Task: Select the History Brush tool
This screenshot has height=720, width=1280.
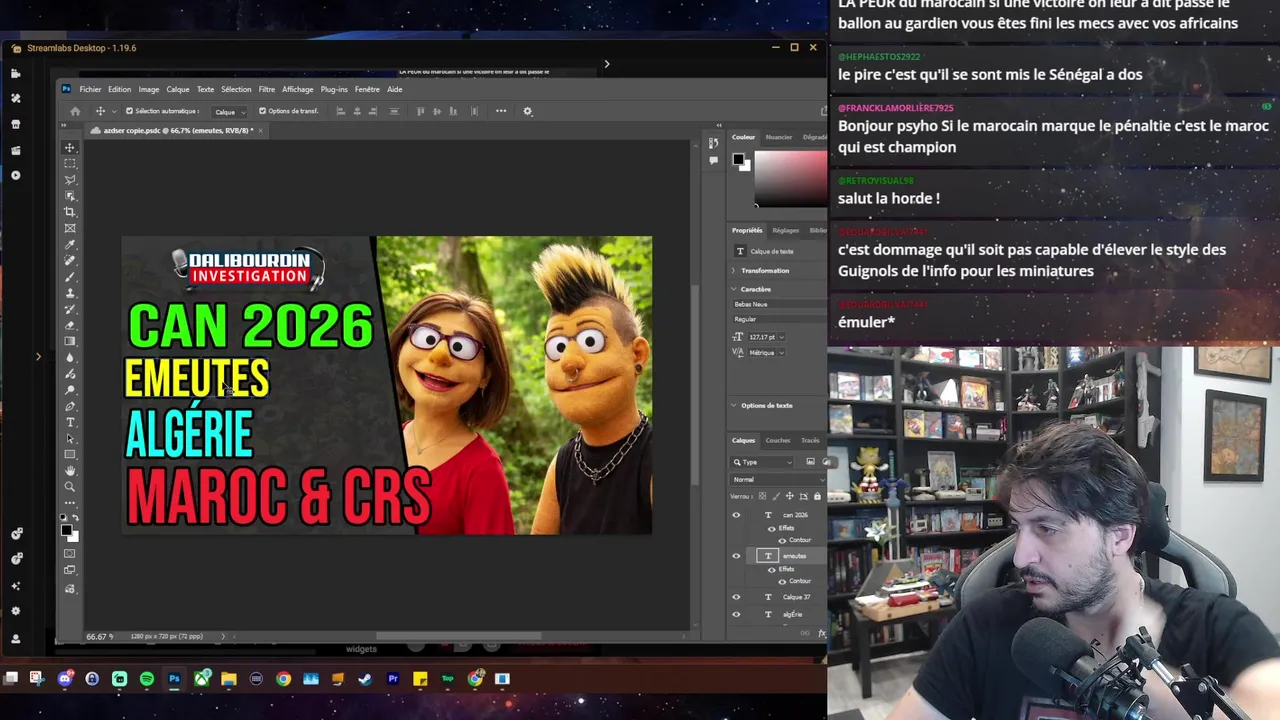Action: click(70, 309)
